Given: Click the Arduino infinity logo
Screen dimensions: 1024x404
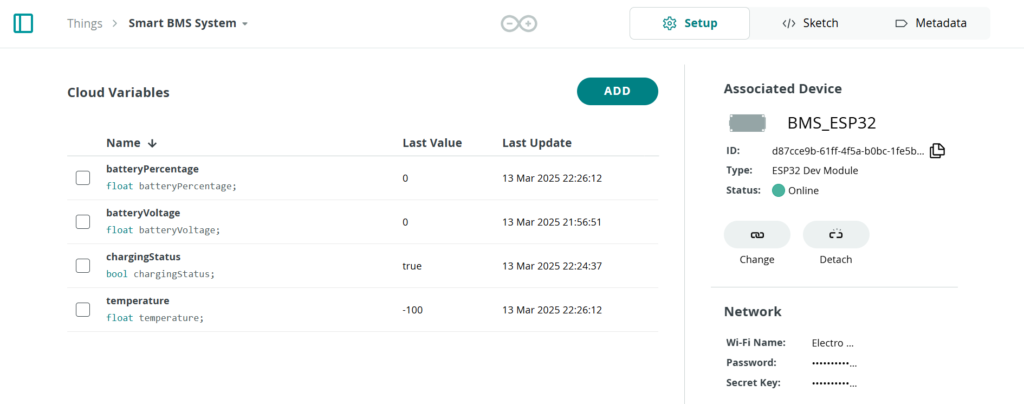Looking at the screenshot, I should [x=519, y=23].
